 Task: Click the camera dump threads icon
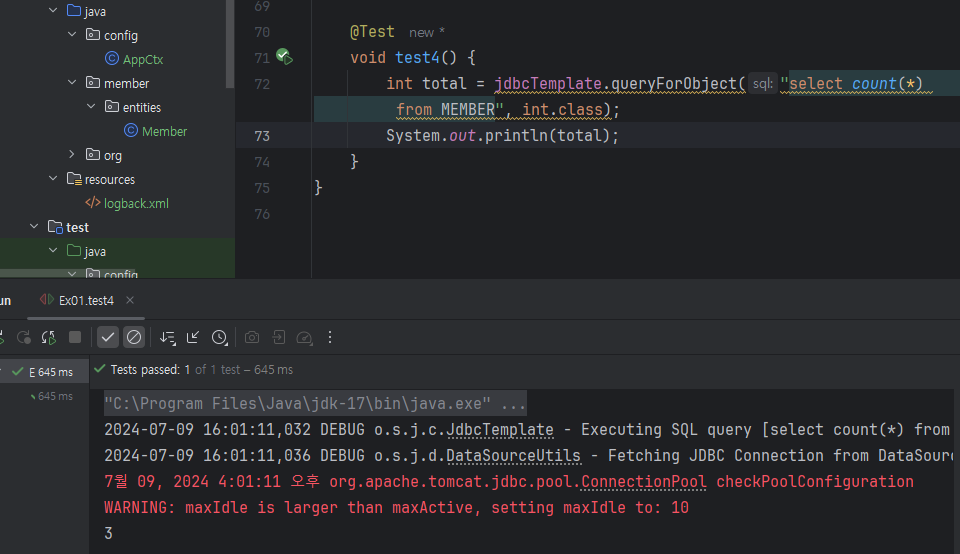point(252,337)
